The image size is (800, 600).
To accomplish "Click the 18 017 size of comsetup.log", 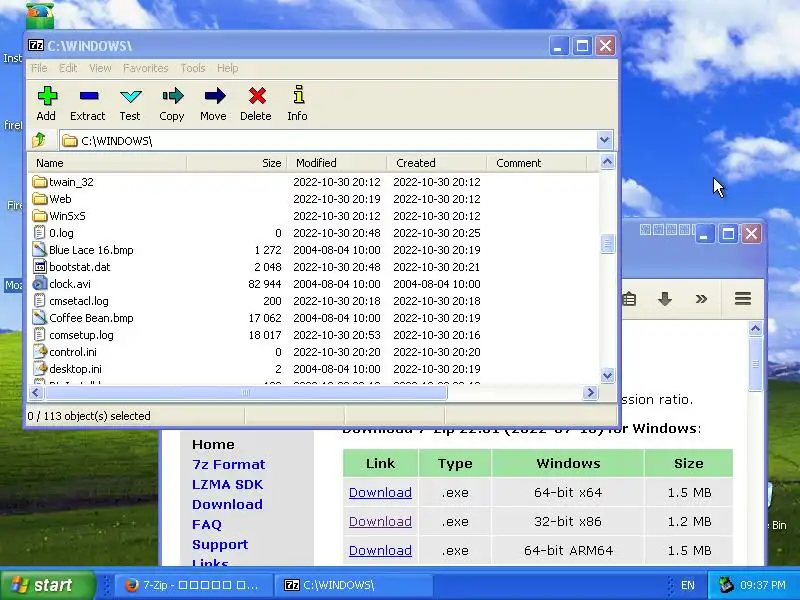I will click(x=264, y=335).
